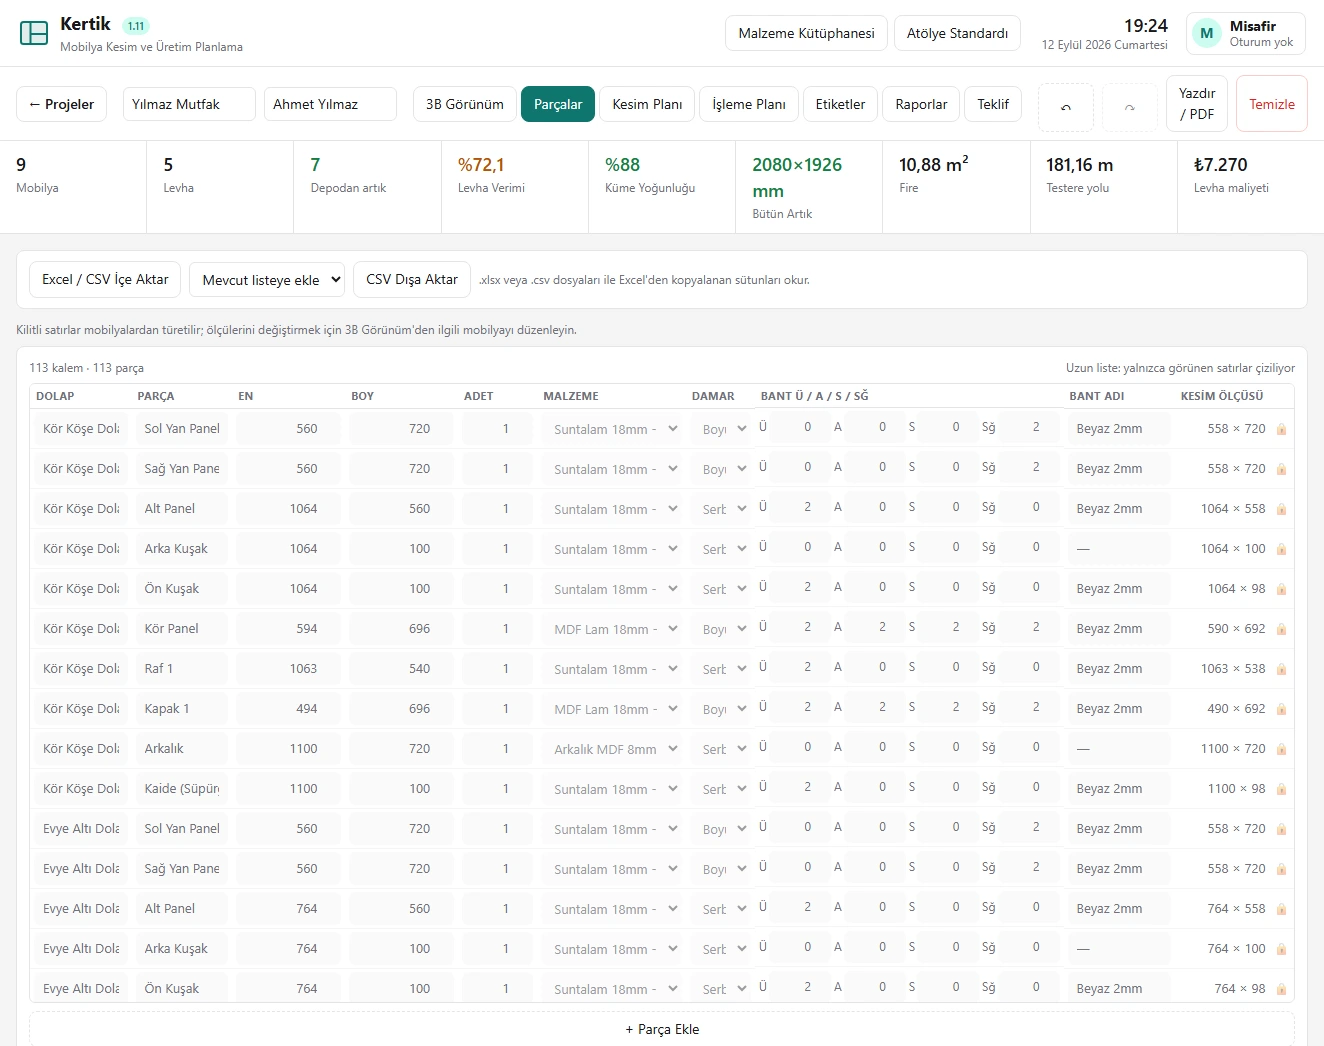The image size is (1324, 1046).
Task: Open damar dropdown for Raf 1 row
Action: tap(721, 669)
